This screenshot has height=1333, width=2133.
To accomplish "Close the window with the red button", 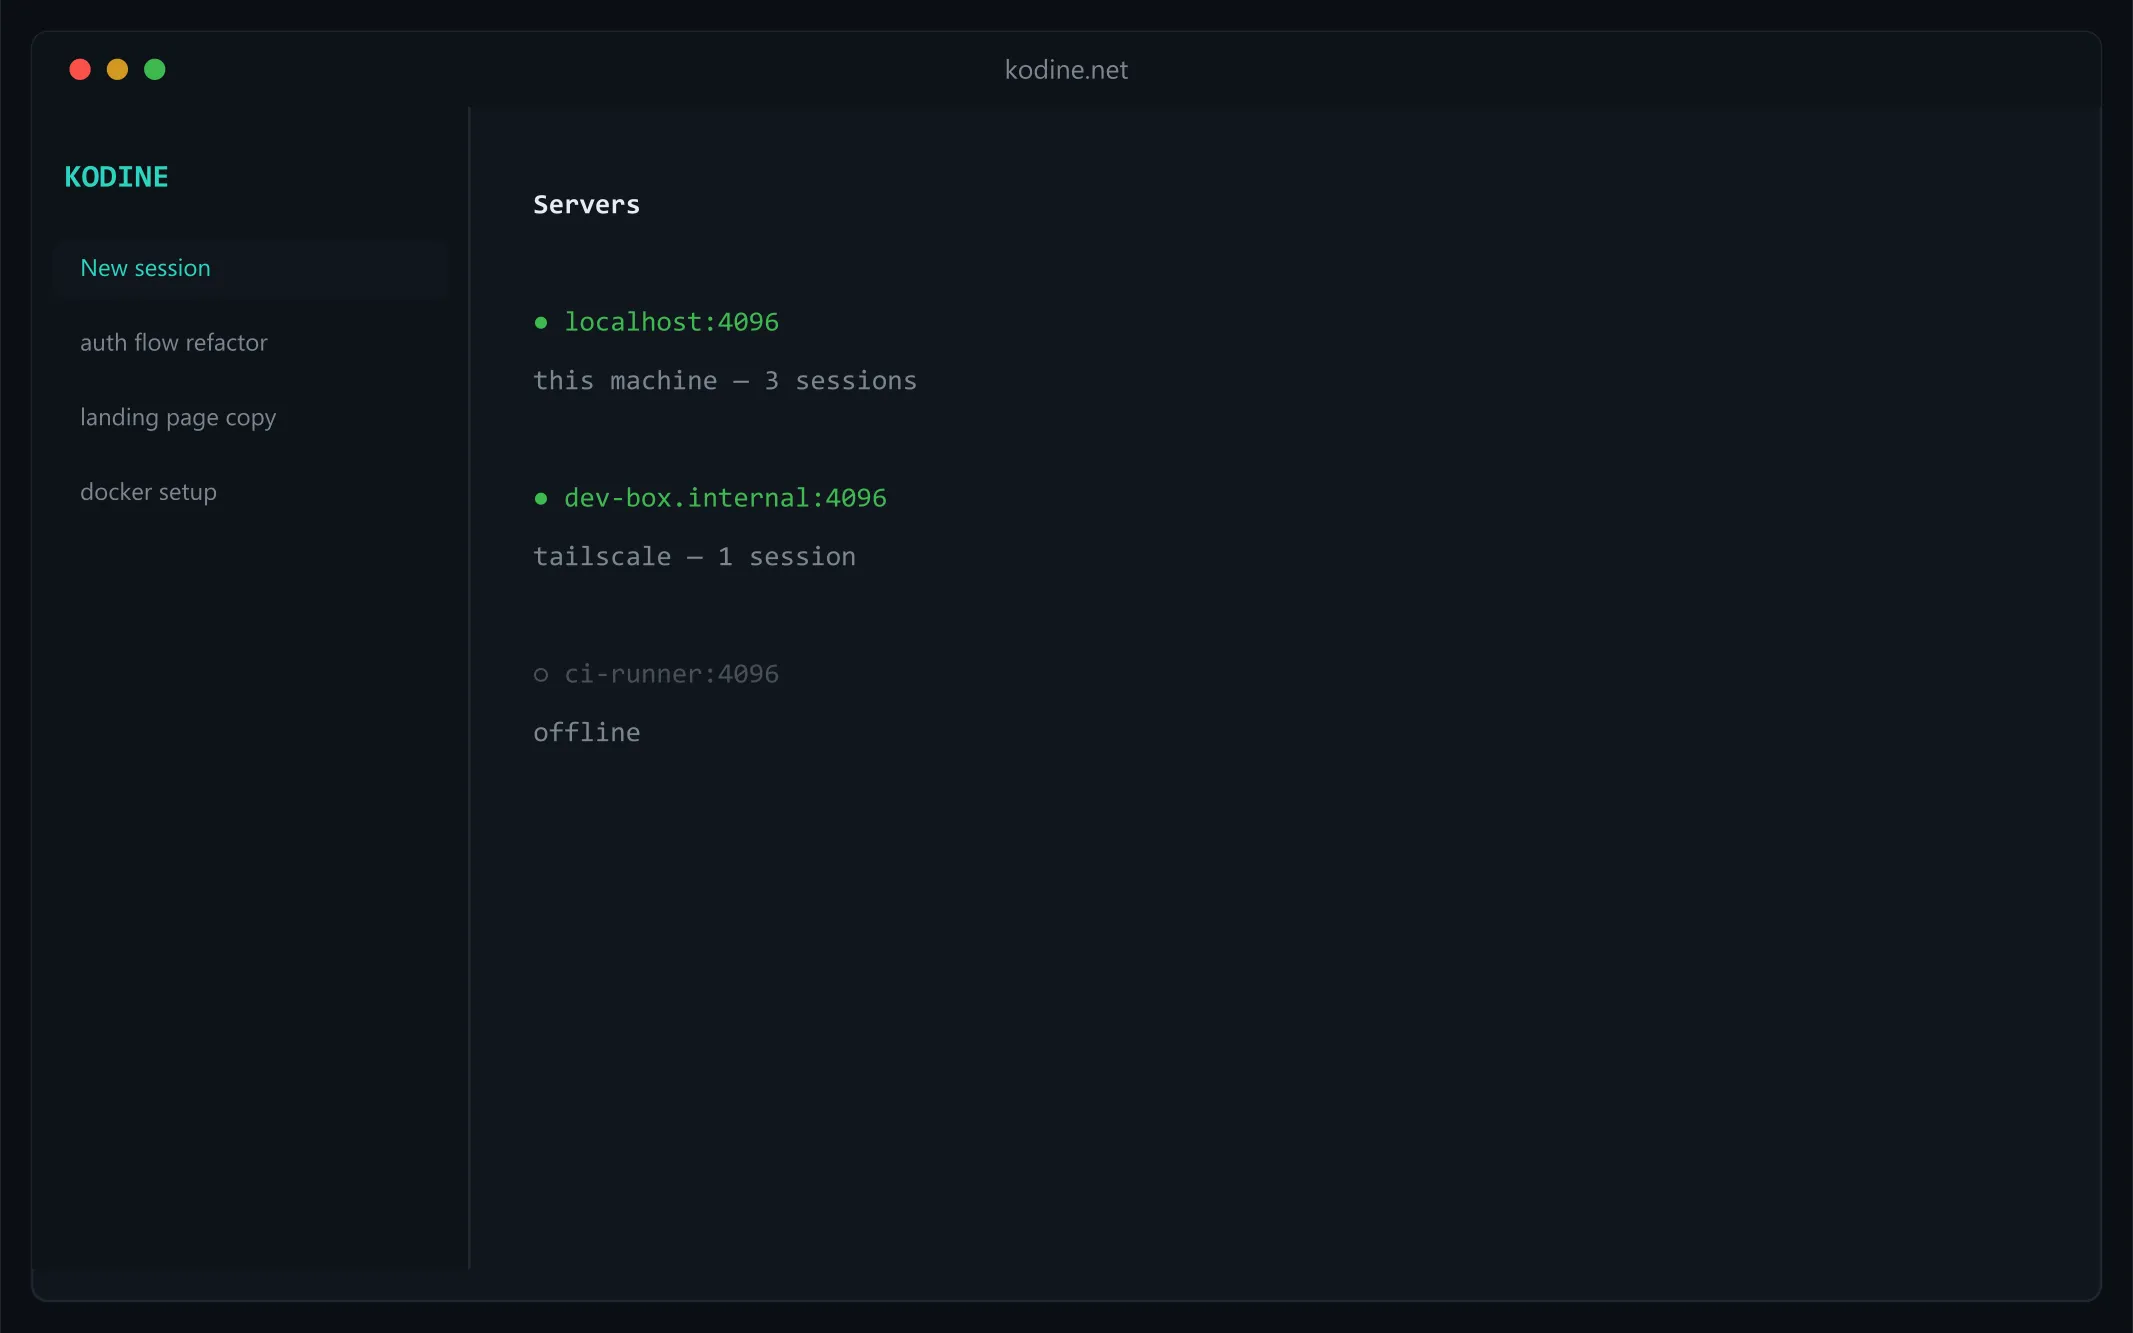I will pyautogui.click(x=80, y=69).
